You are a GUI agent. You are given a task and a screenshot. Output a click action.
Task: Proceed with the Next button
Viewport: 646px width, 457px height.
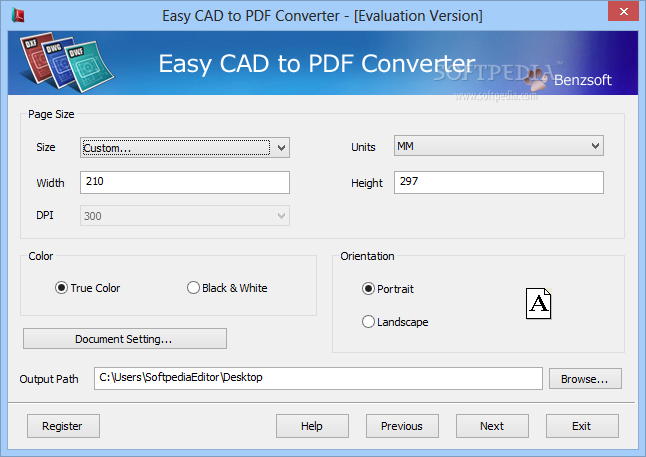492,426
